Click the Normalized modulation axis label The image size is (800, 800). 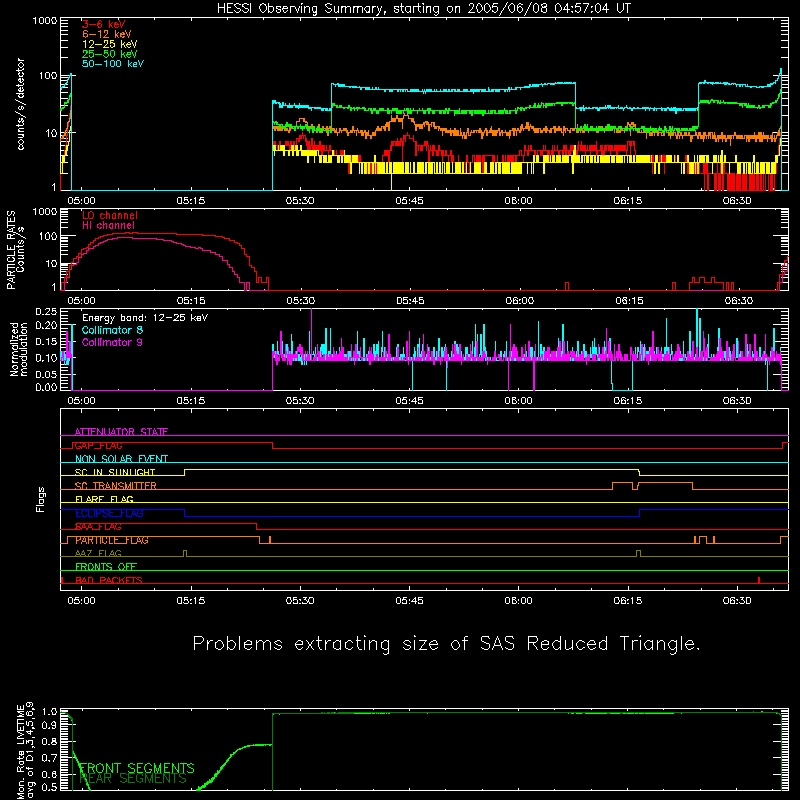[x=19, y=349]
